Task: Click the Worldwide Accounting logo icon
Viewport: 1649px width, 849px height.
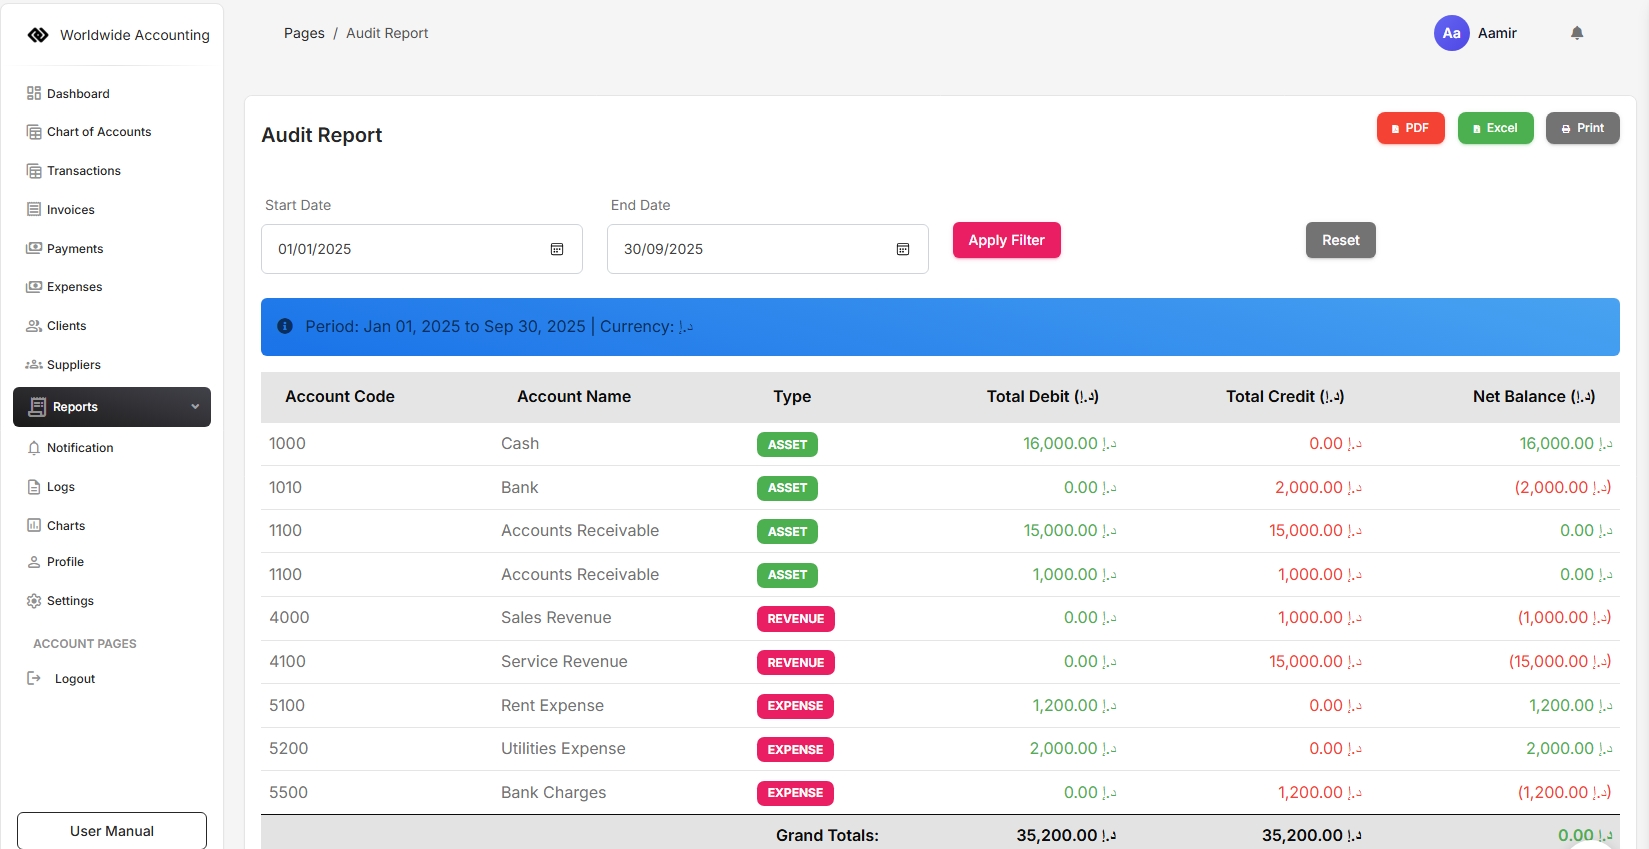Action: pos(38,35)
